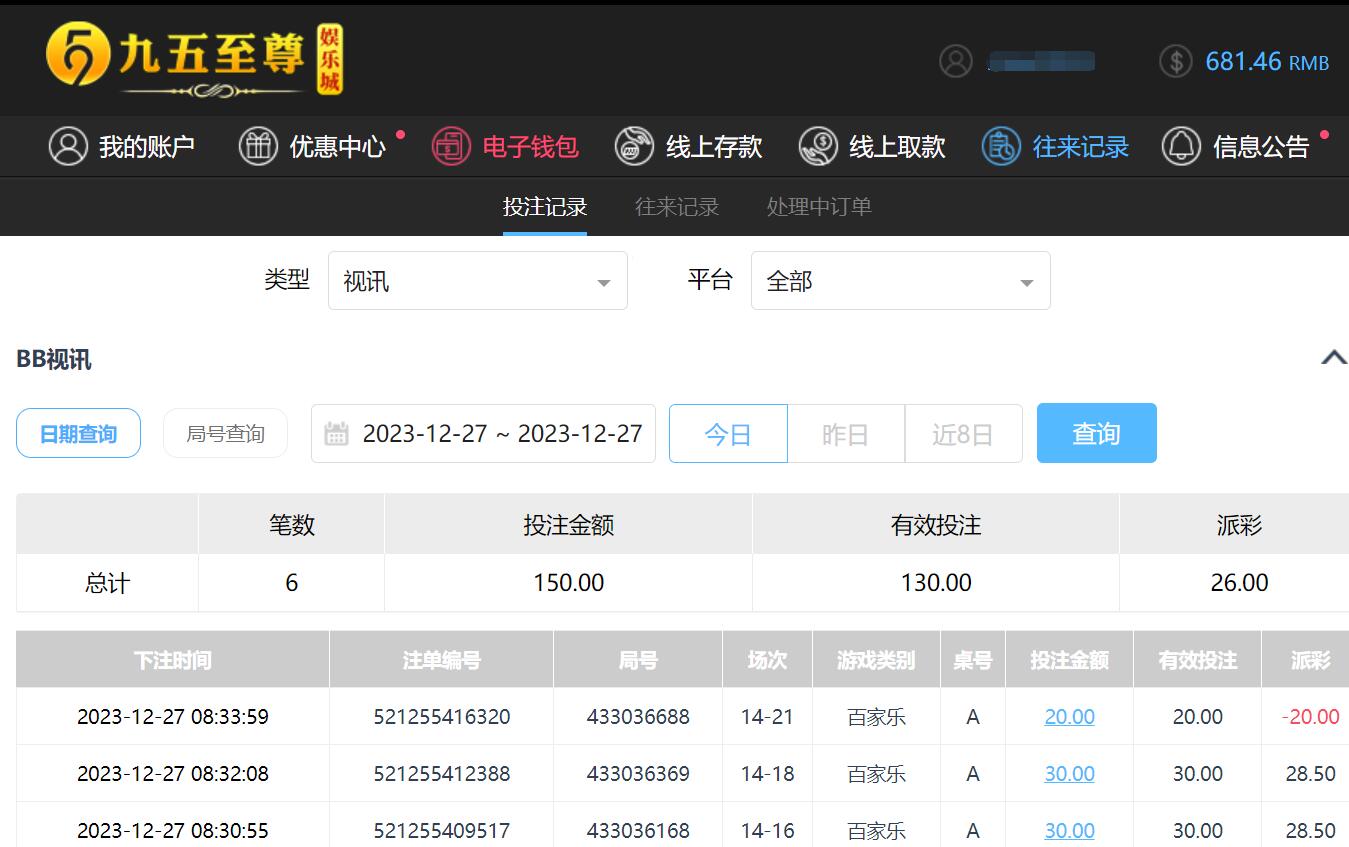Click the calendar icon in date field

(337, 433)
